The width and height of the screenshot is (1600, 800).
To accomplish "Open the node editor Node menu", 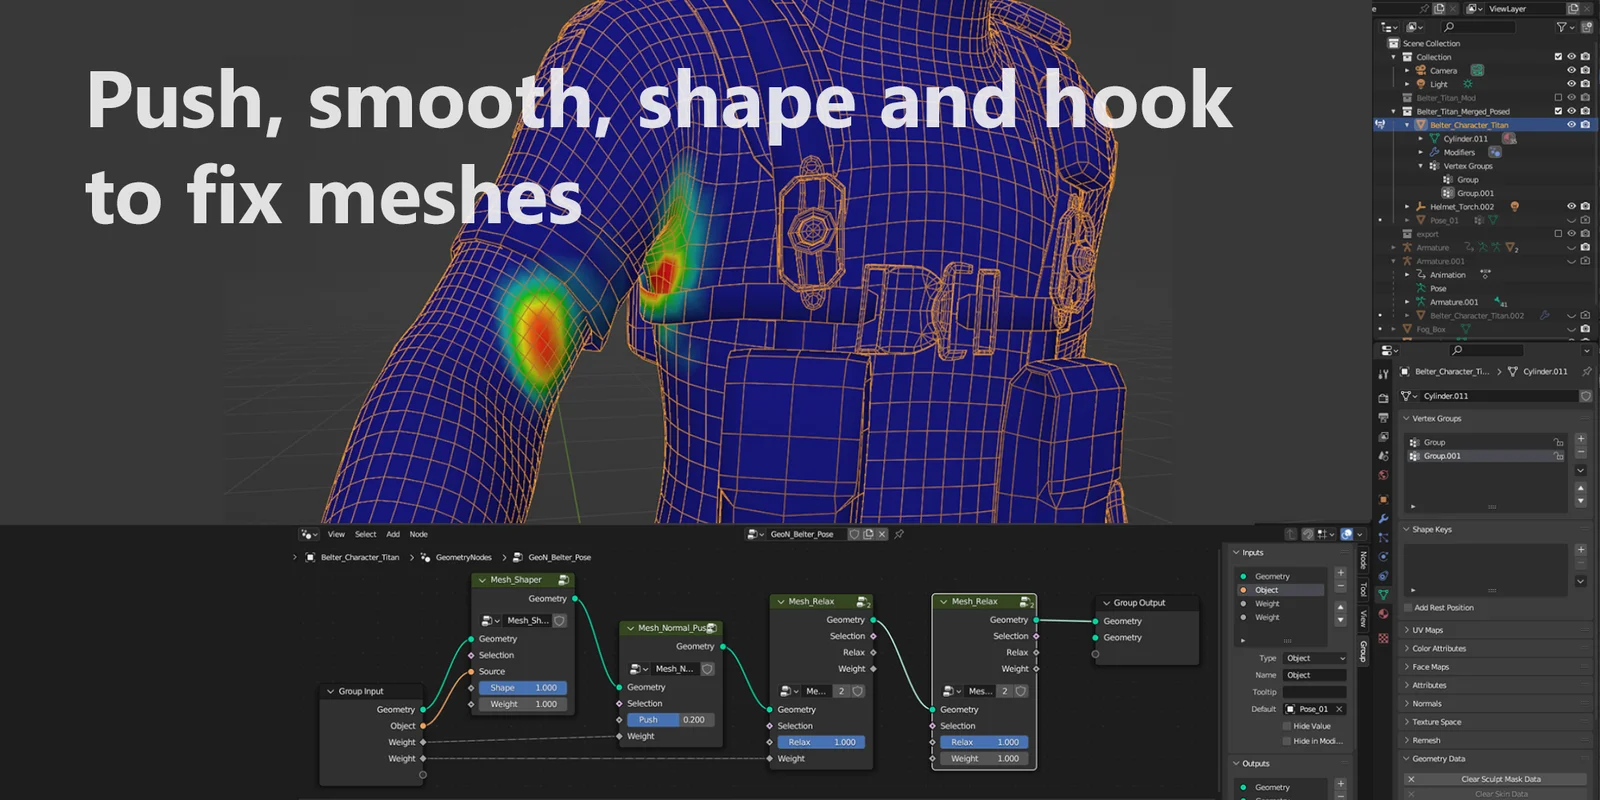I will point(418,534).
